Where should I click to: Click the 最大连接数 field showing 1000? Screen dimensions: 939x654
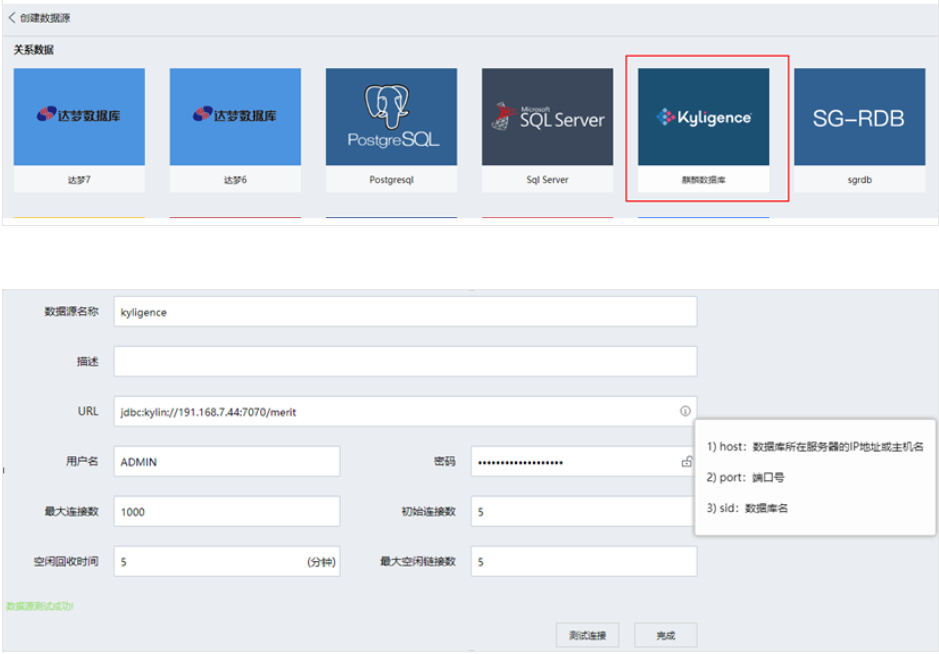coord(227,511)
